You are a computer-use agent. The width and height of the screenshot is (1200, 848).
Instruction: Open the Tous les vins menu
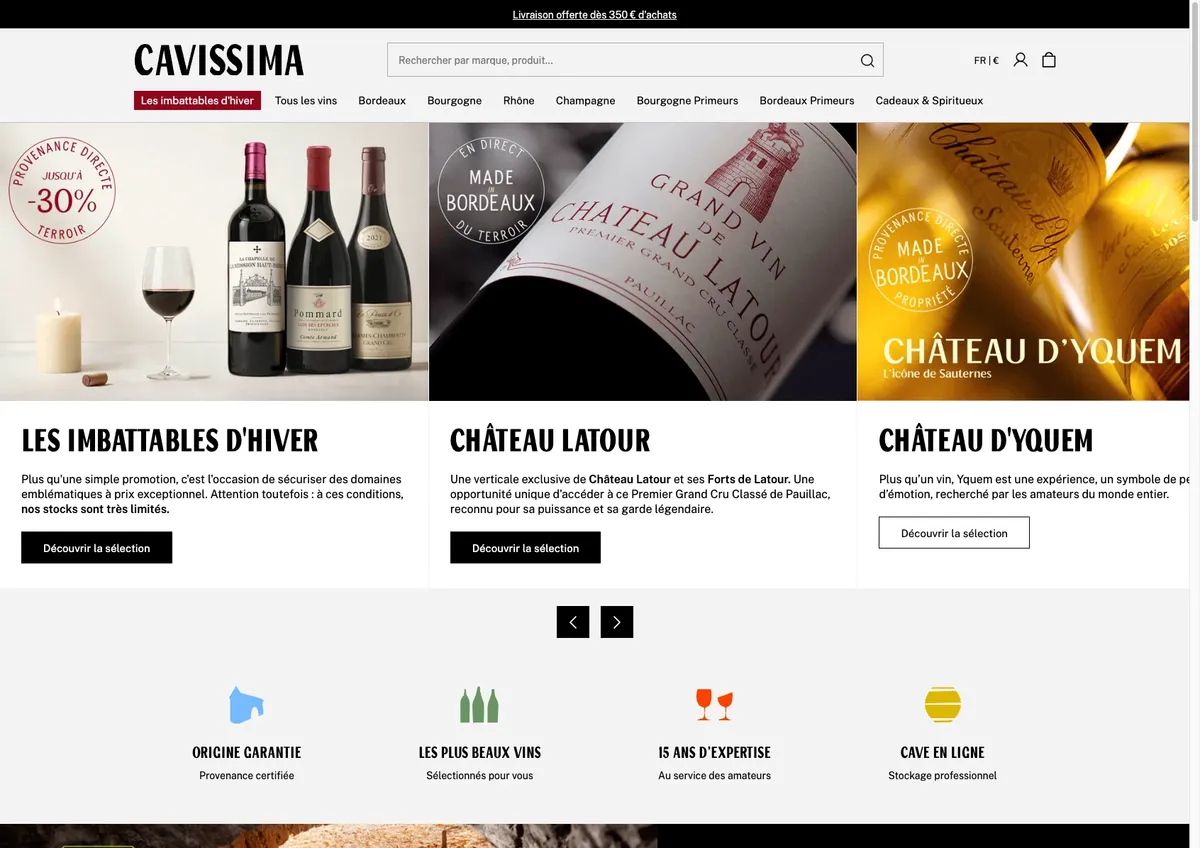click(306, 100)
